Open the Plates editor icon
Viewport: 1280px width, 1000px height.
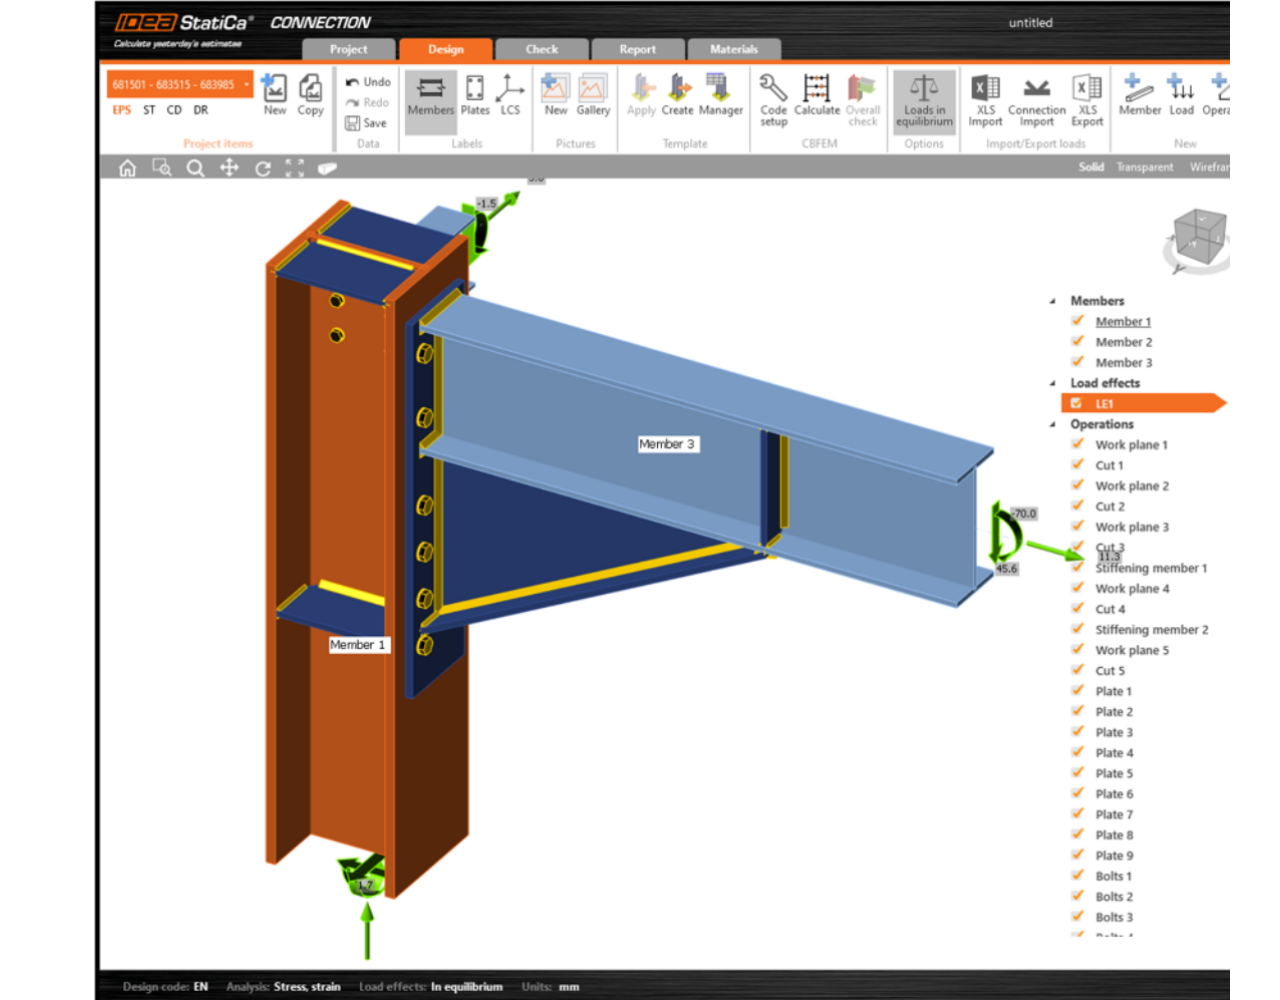(473, 98)
